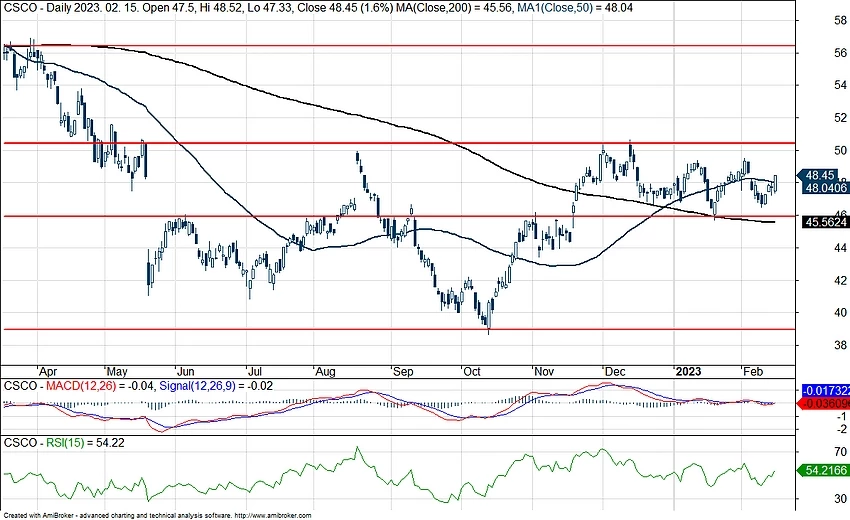850x520 pixels.
Task: Click the -1 label on MACD axis
Action: coord(841,416)
